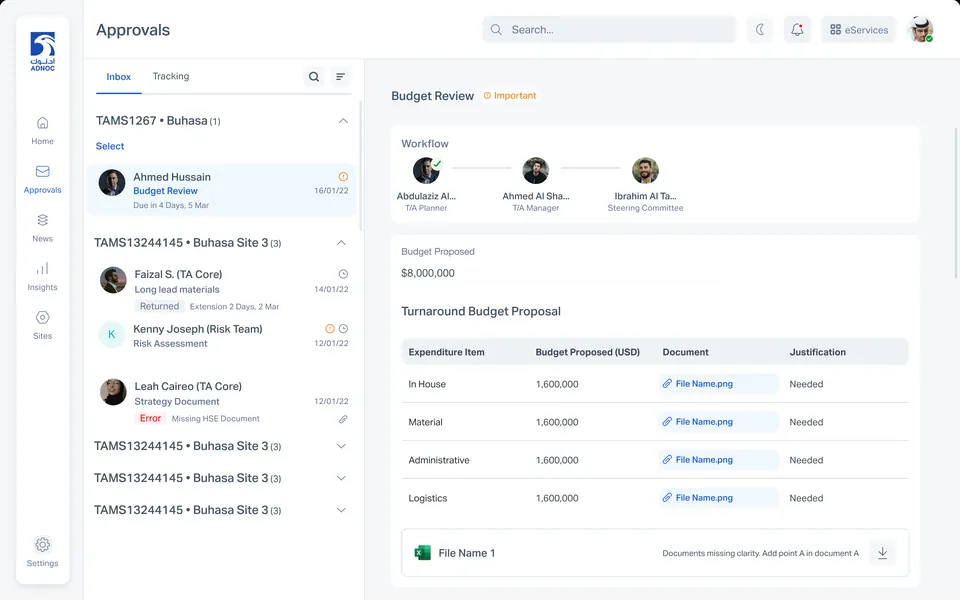Collapse the expanded Buhasa Site 3 group
The height and width of the screenshot is (600, 960).
342,242
